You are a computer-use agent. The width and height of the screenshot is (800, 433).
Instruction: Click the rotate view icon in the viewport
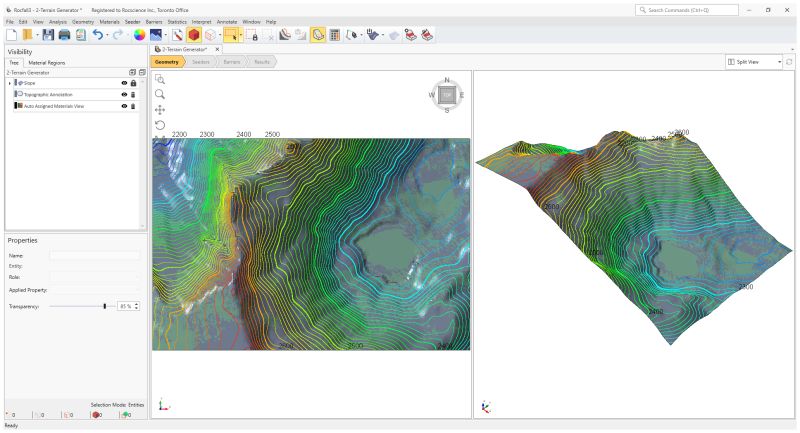tap(160, 125)
